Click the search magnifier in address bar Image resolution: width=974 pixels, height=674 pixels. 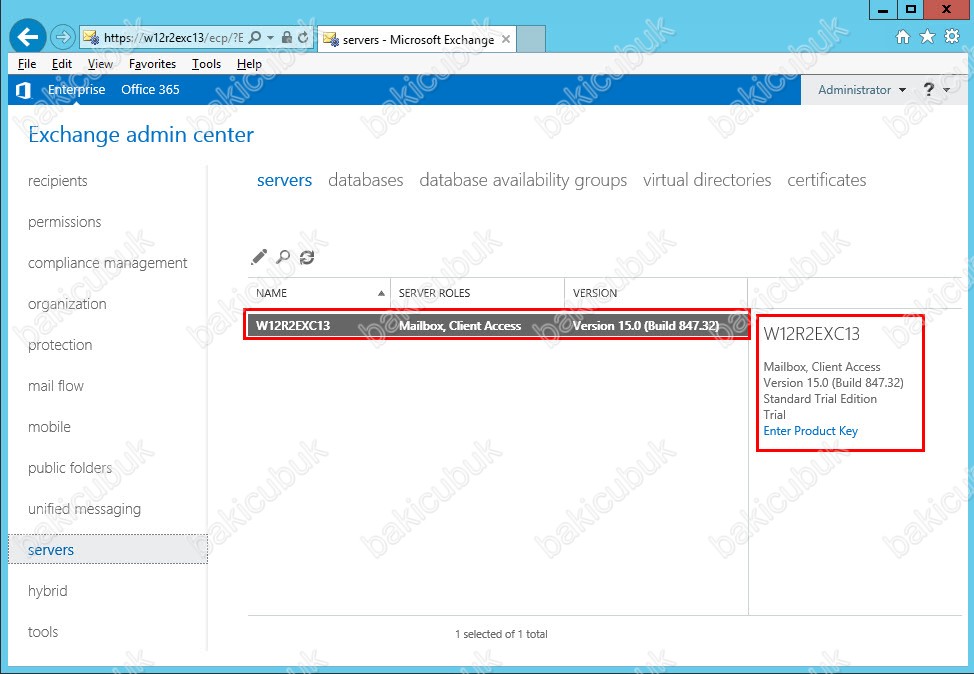[x=255, y=37]
